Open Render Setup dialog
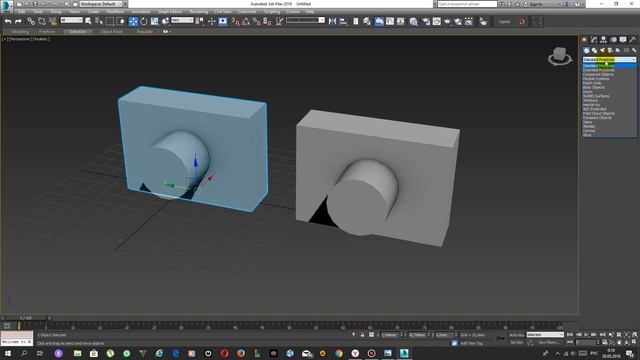The width and height of the screenshot is (640, 360). [426, 21]
